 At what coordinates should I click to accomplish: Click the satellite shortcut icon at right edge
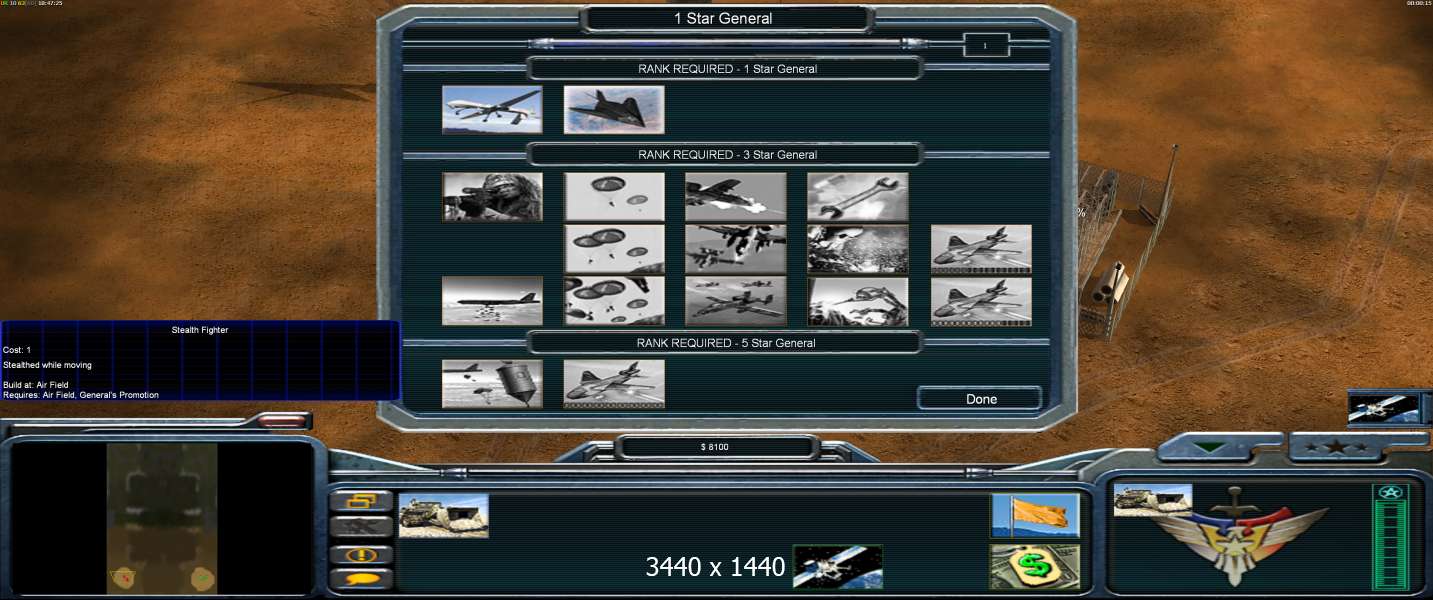coord(1384,408)
